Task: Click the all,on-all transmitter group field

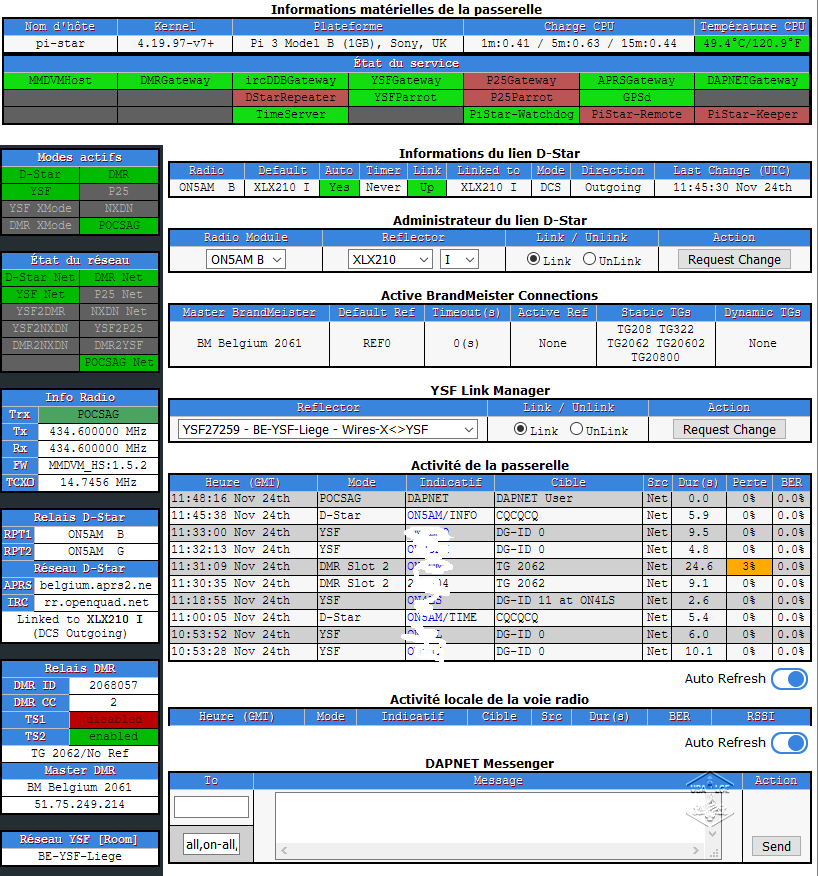Action: pos(211,845)
